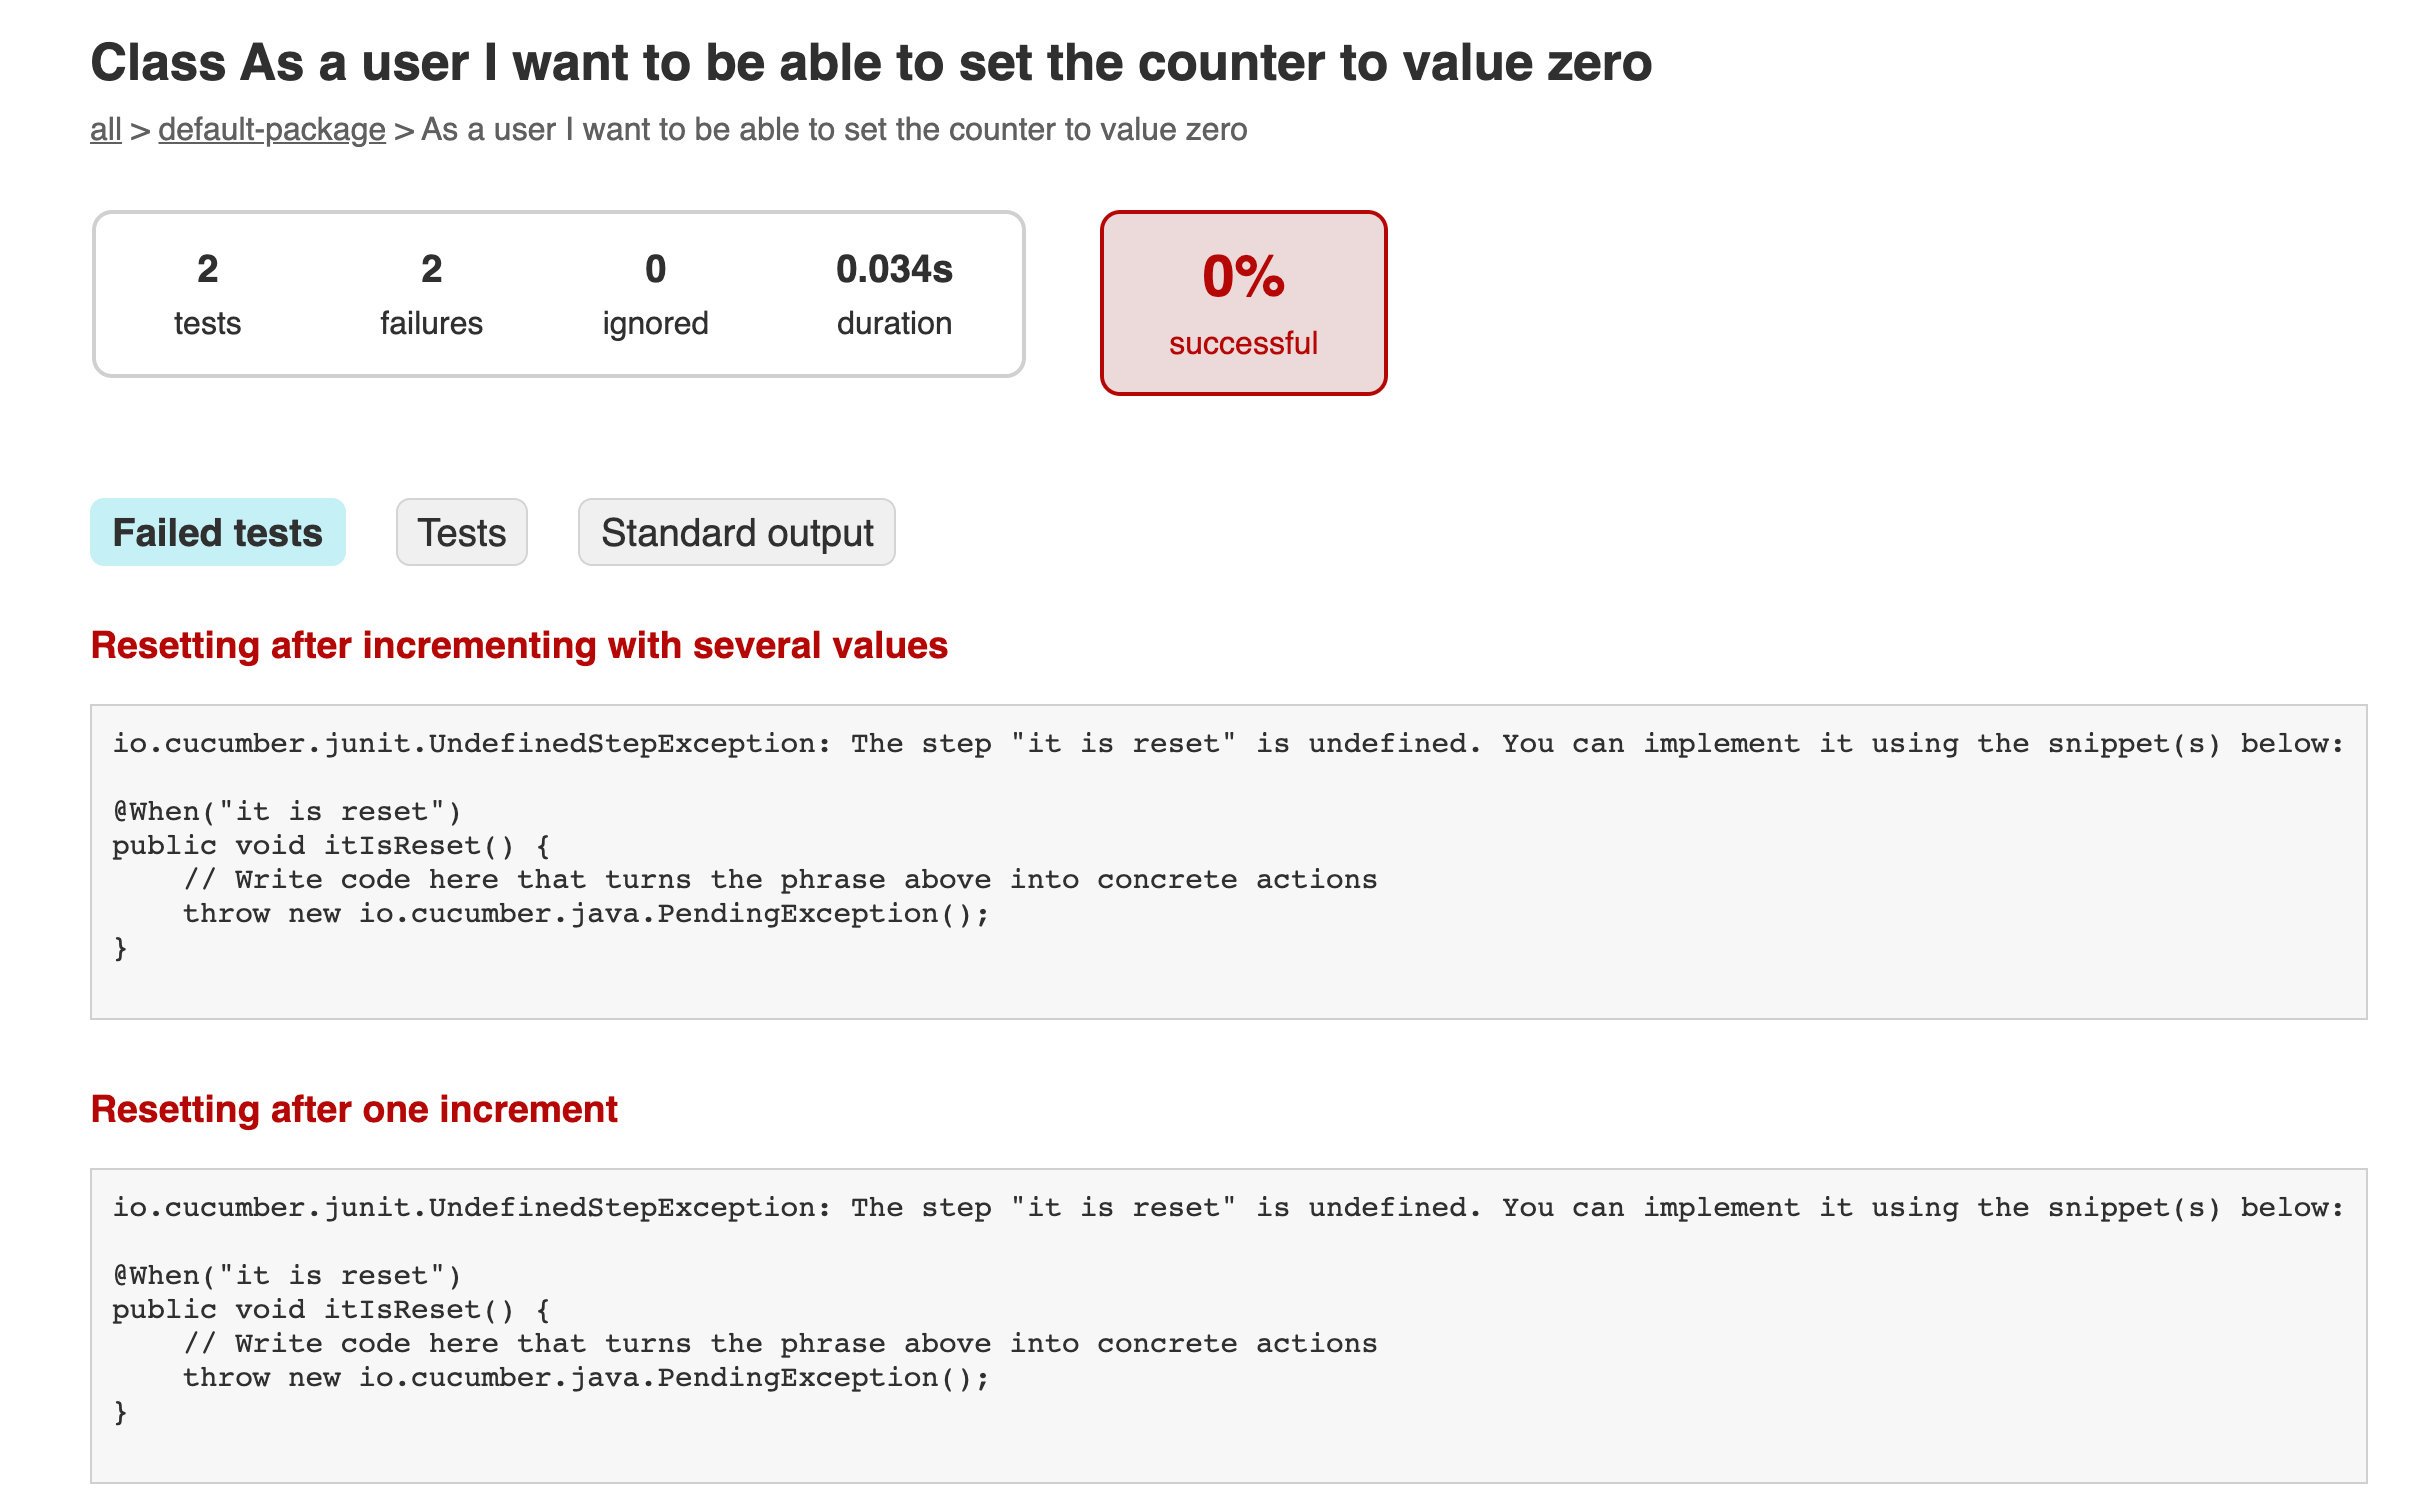
Task: Click the first PendingException throw line
Action: click(586, 914)
